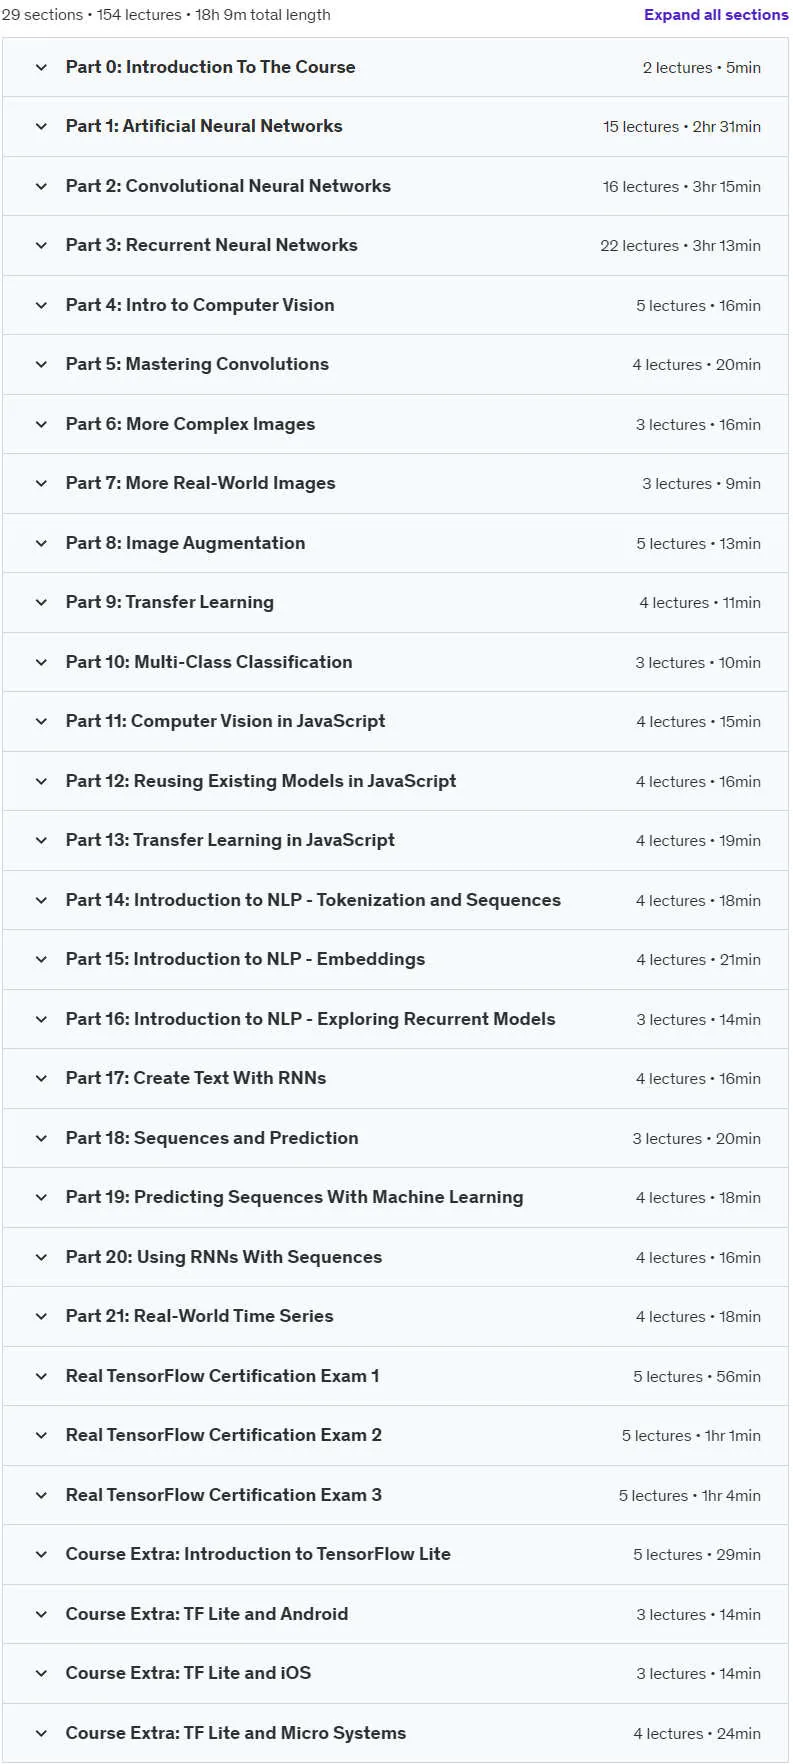Expand chevron beside Part 3: Recurrent Neural Networks
Viewport: 793px width, 1764px height.
point(41,246)
